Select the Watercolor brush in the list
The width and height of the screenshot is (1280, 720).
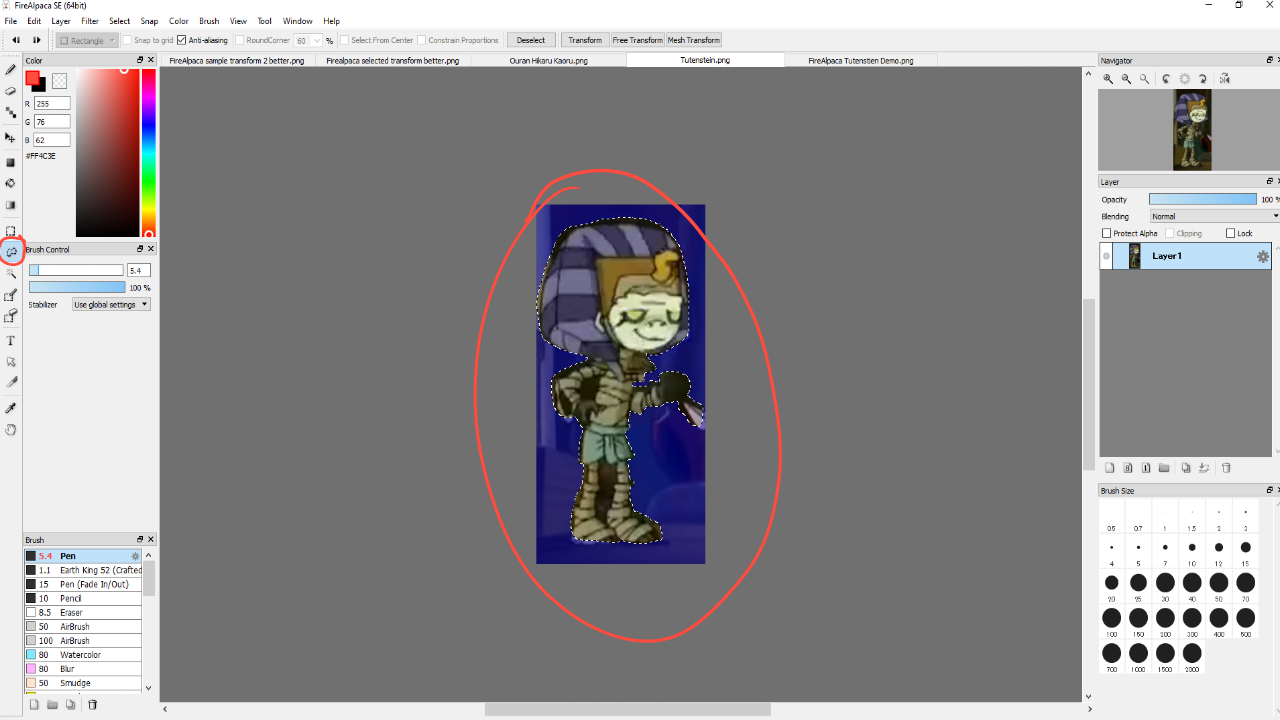click(x=83, y=655)
